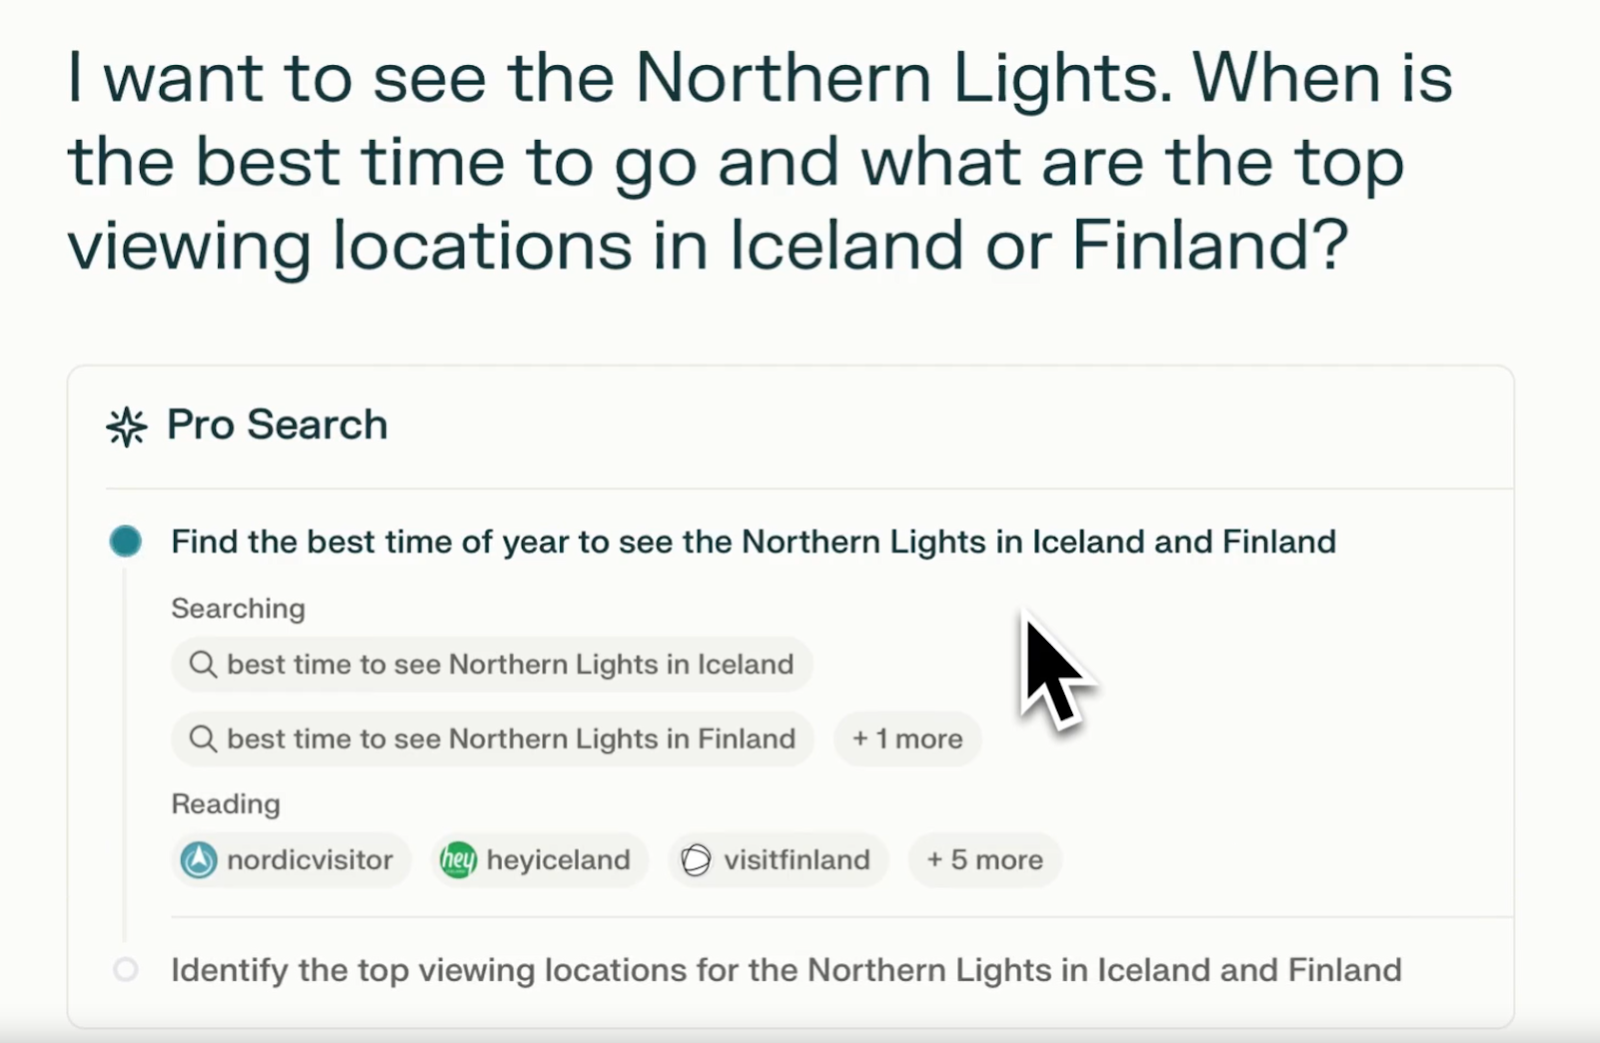This screenshot has width=1600, height=1043.
Task: Select the nordicvisitor source favicon
Action: 199,859
